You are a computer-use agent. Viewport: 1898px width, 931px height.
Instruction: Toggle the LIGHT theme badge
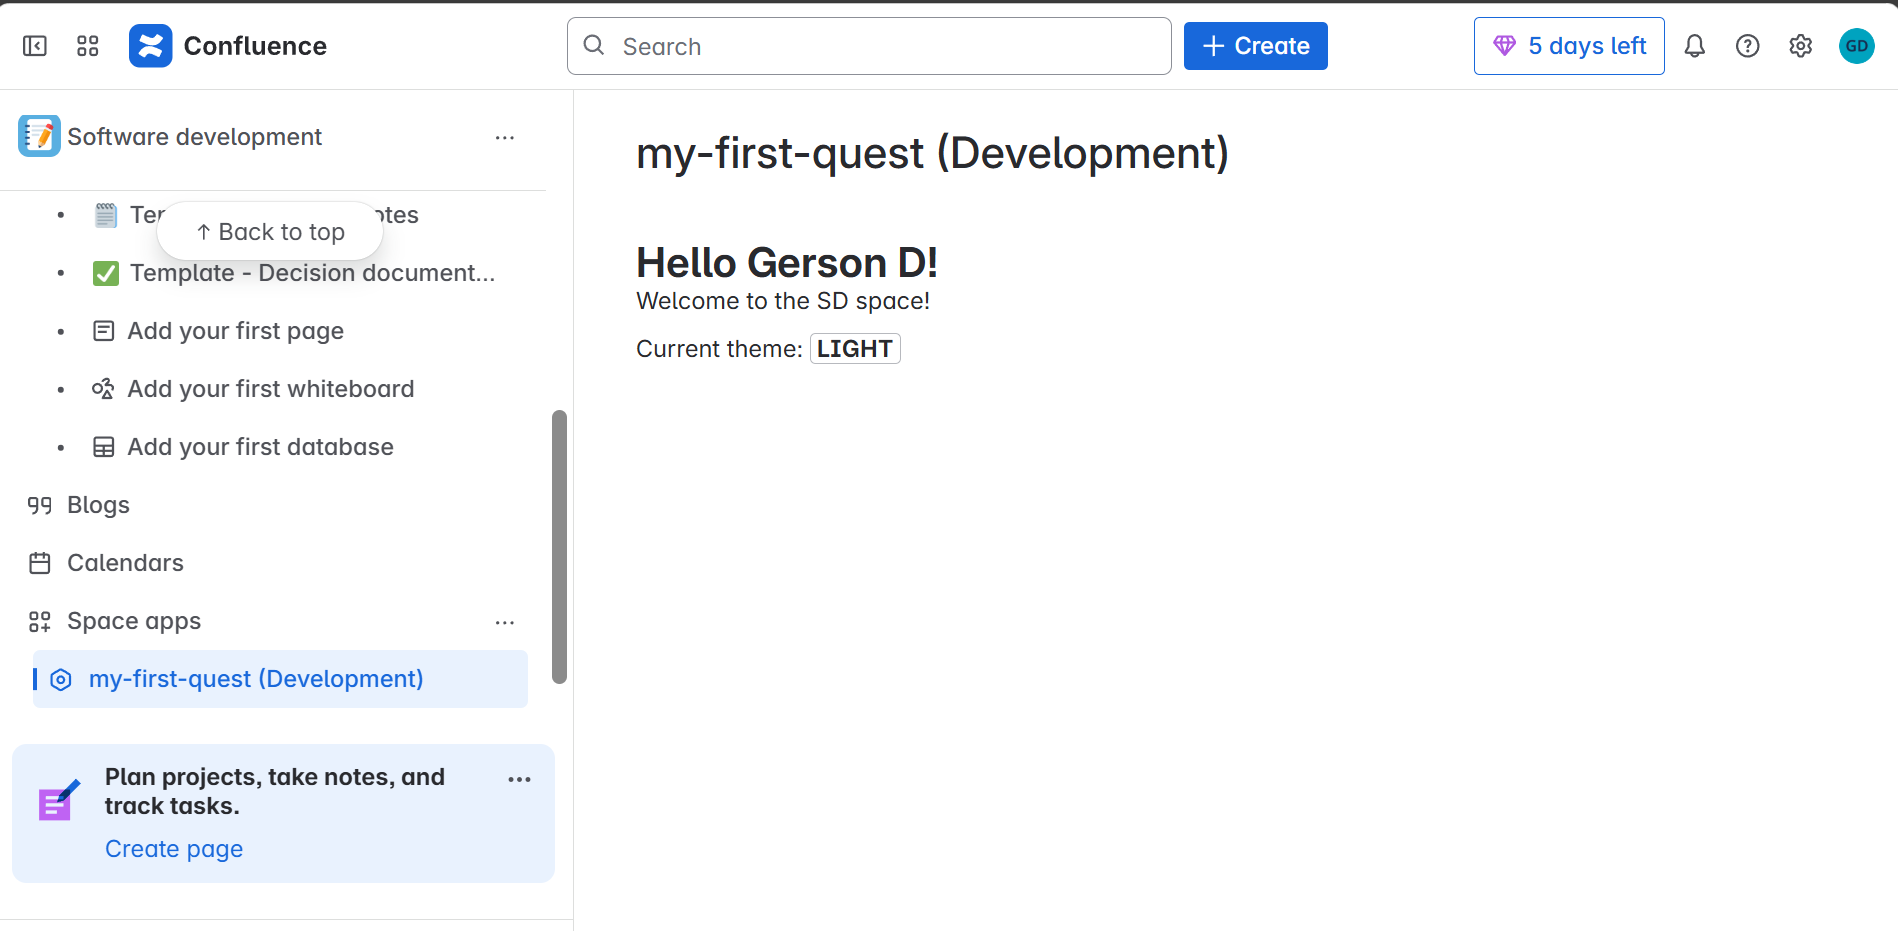[855, 348]
